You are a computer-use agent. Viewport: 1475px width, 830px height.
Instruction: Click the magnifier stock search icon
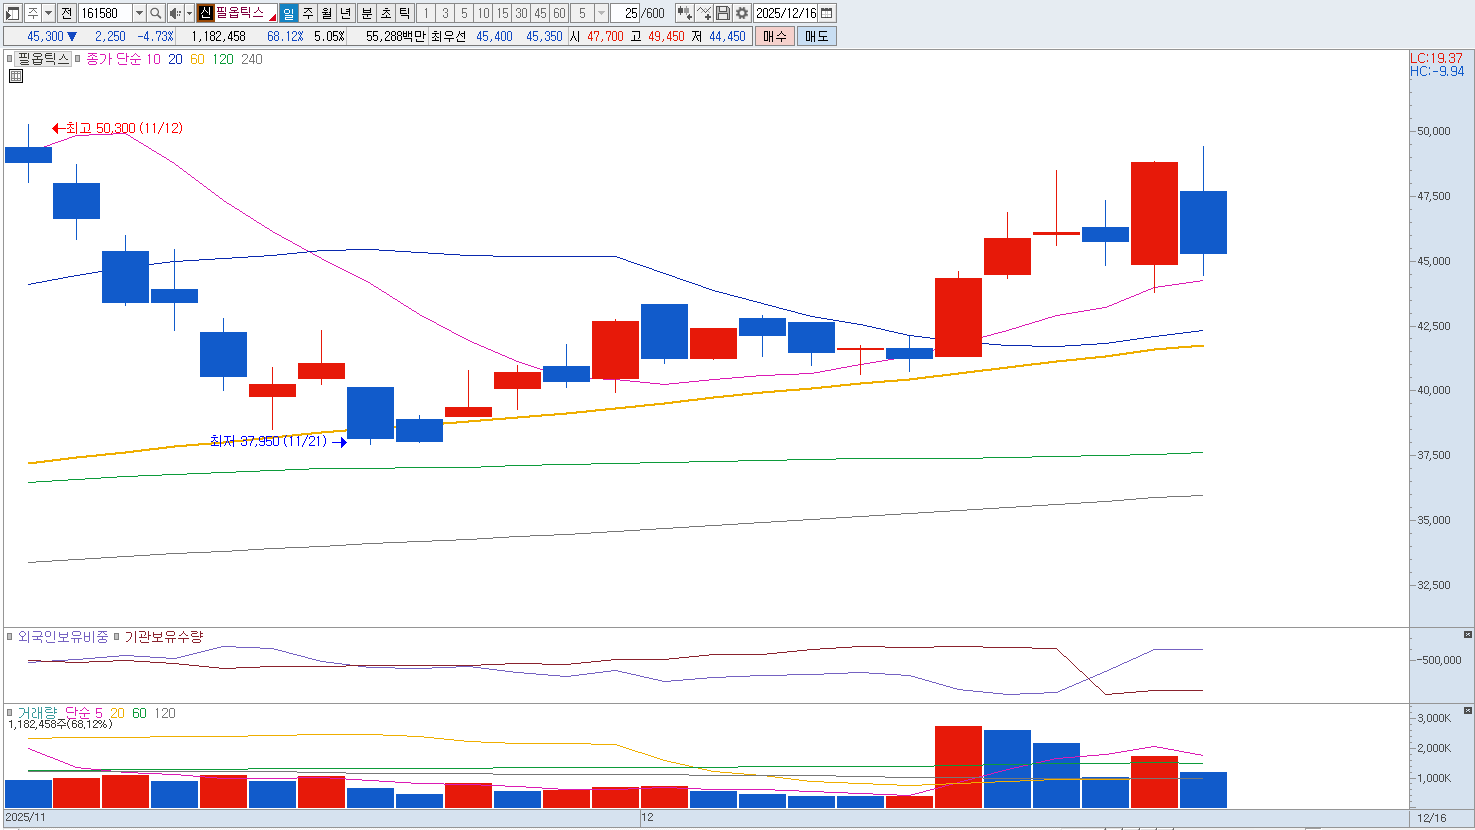tap(156, 13)
